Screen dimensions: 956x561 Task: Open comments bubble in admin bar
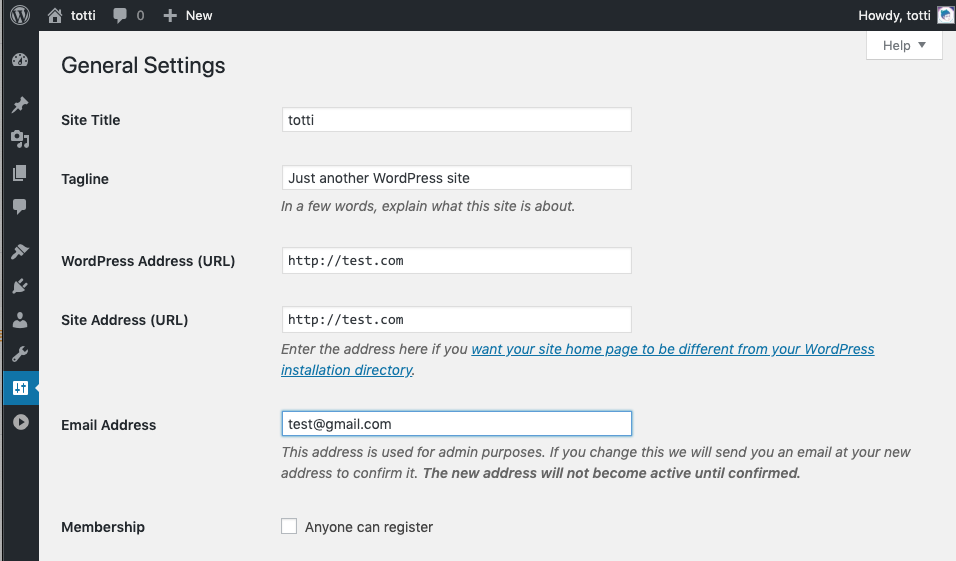129,15
